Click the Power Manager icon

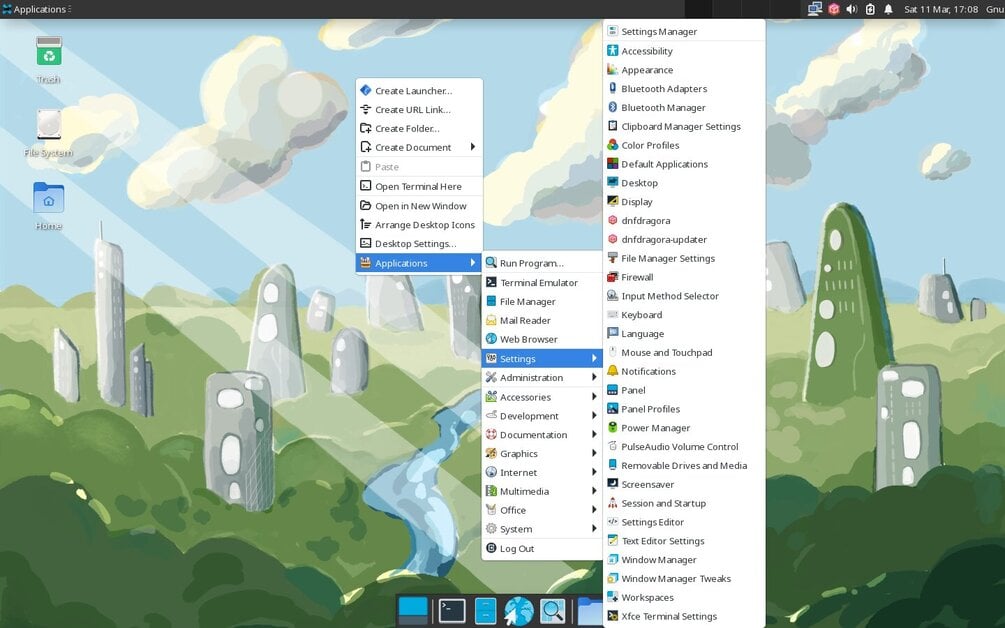[613, 427]
